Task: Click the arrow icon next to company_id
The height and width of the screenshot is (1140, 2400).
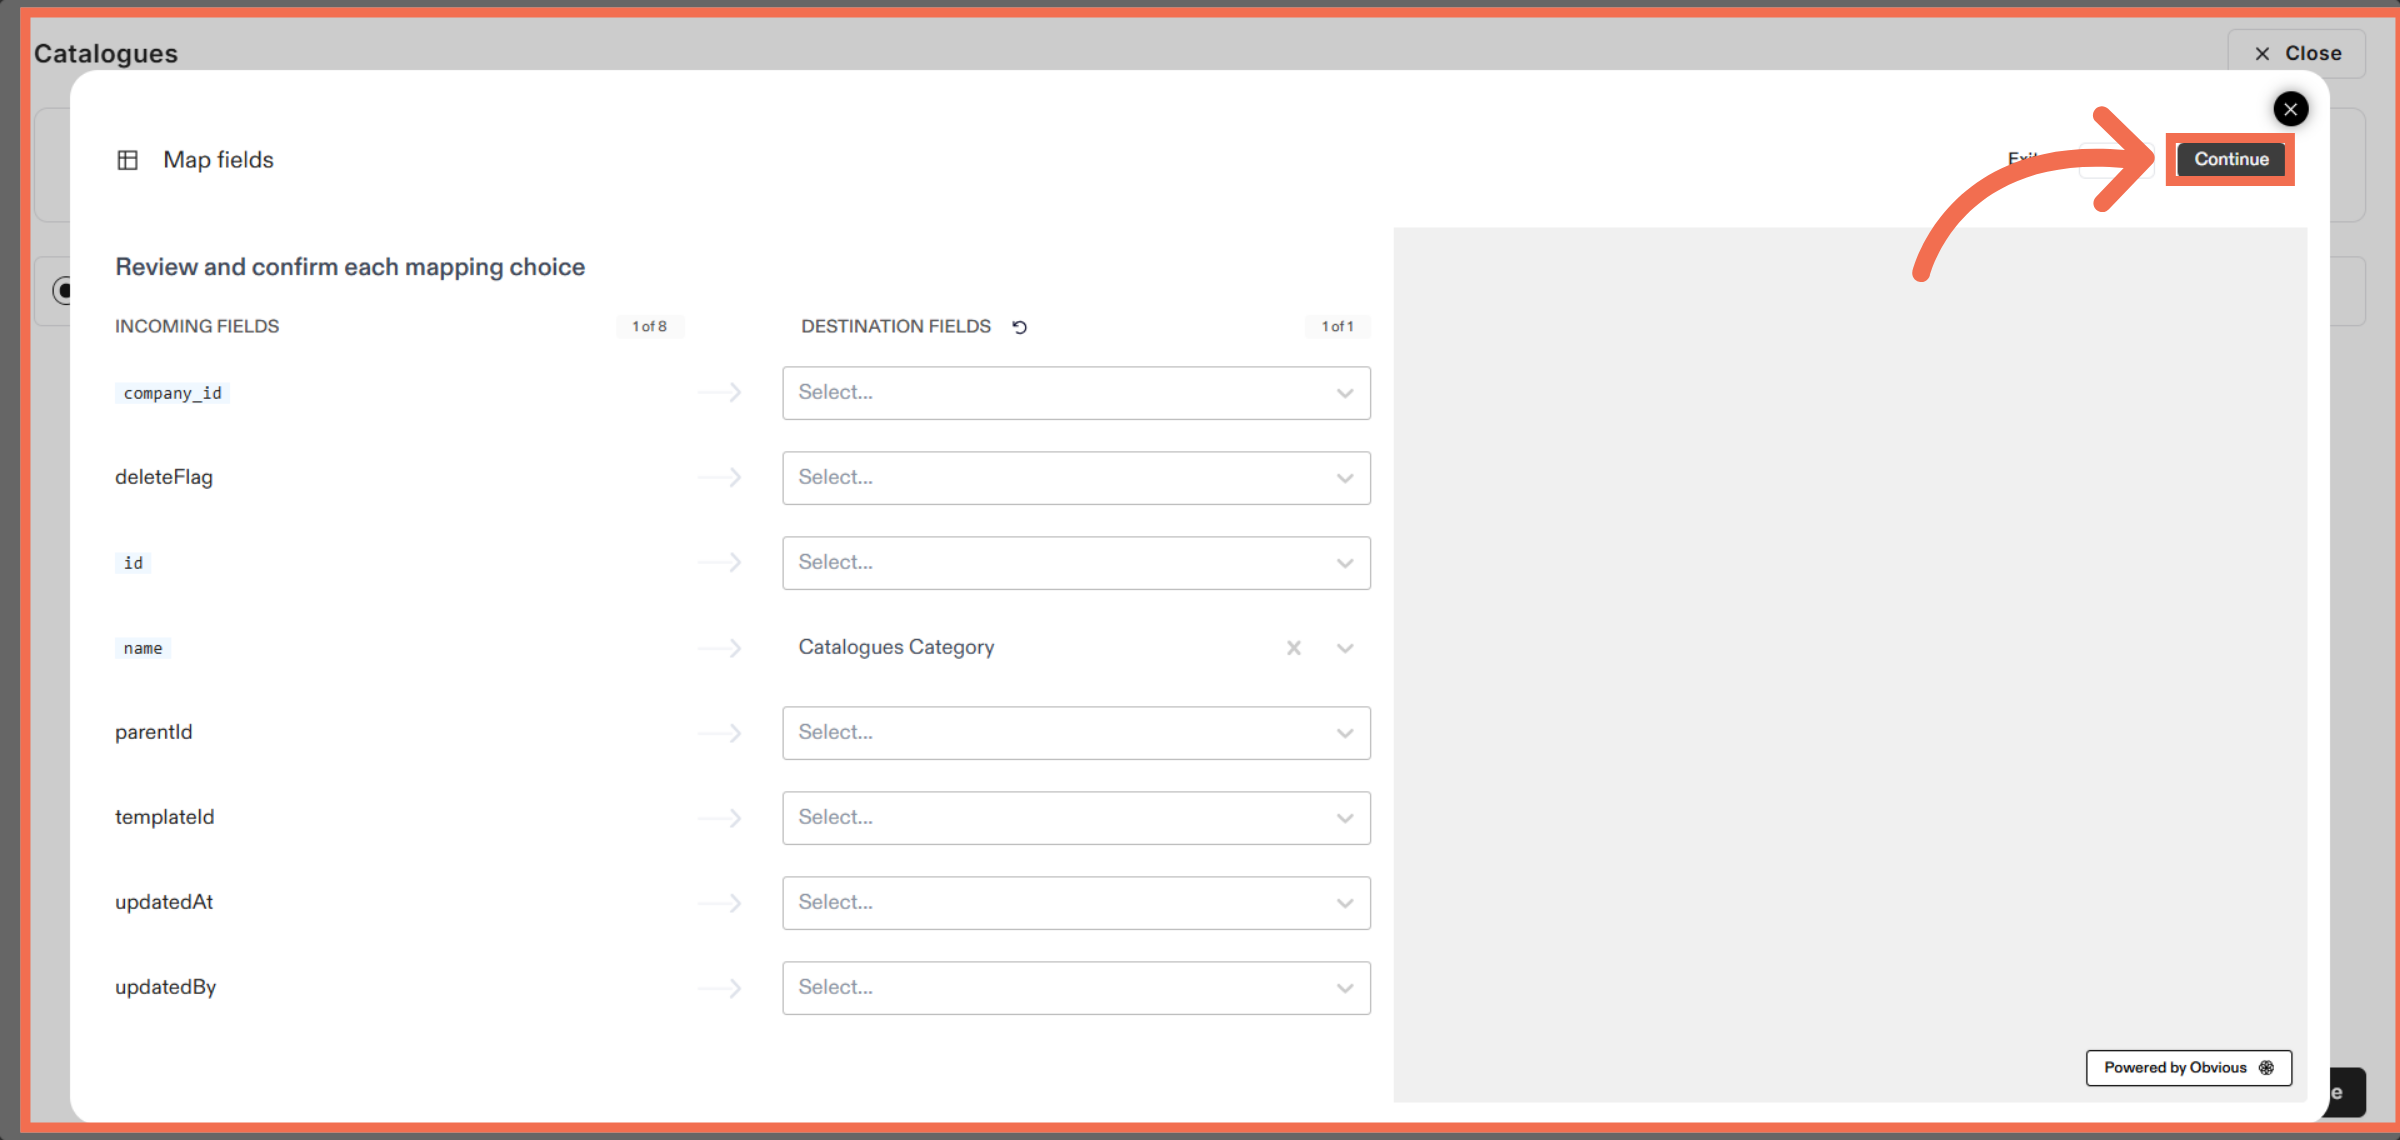Action: (719, 392)
